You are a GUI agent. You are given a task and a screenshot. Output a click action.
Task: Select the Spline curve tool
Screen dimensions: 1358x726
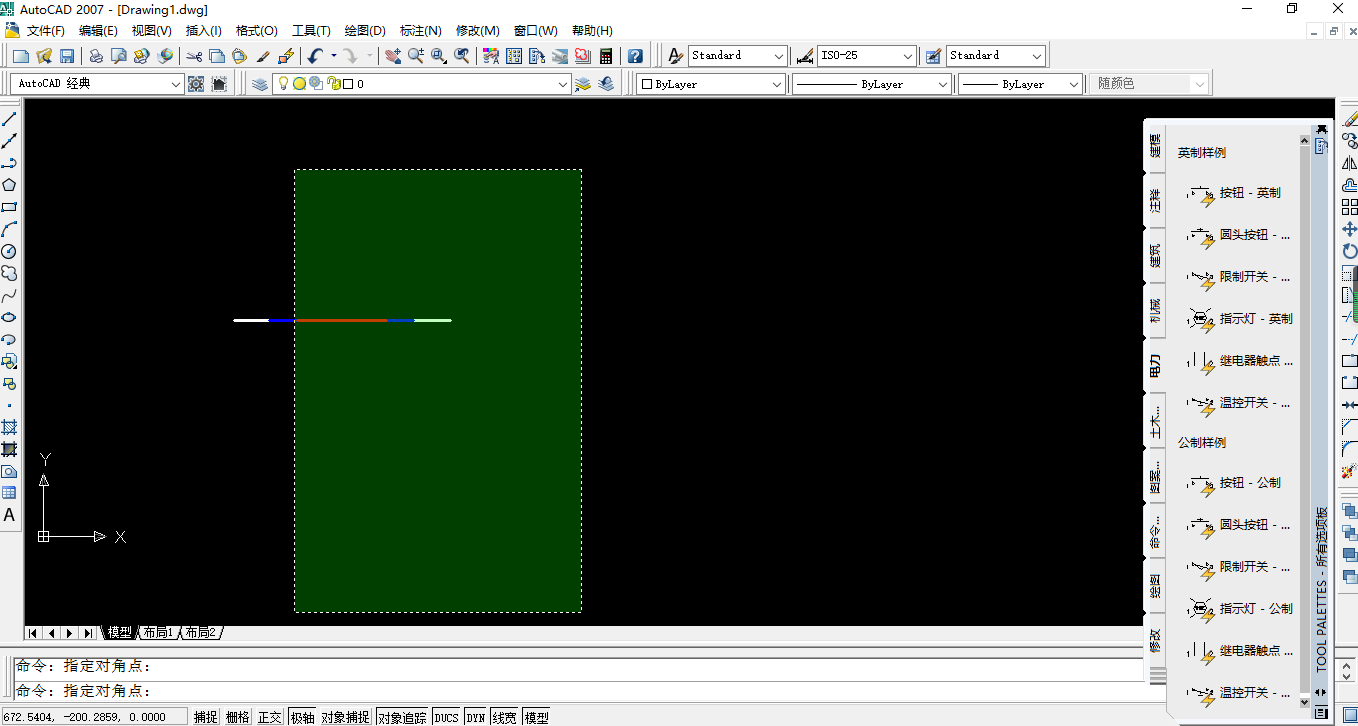9,295
